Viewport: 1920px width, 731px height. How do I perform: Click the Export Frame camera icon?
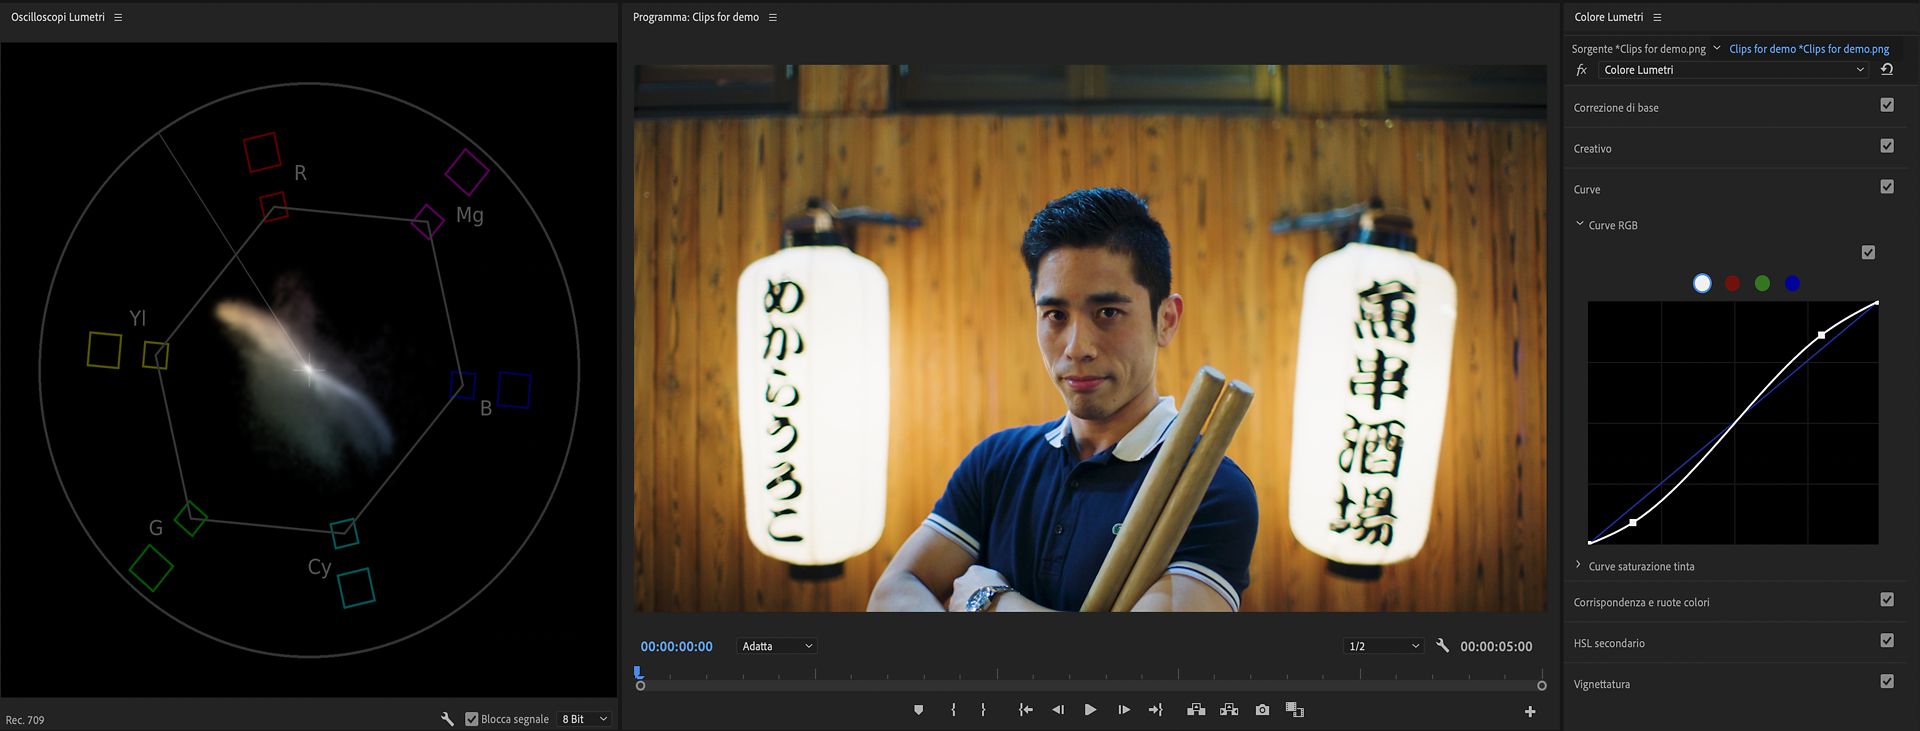pos(1262,710)
